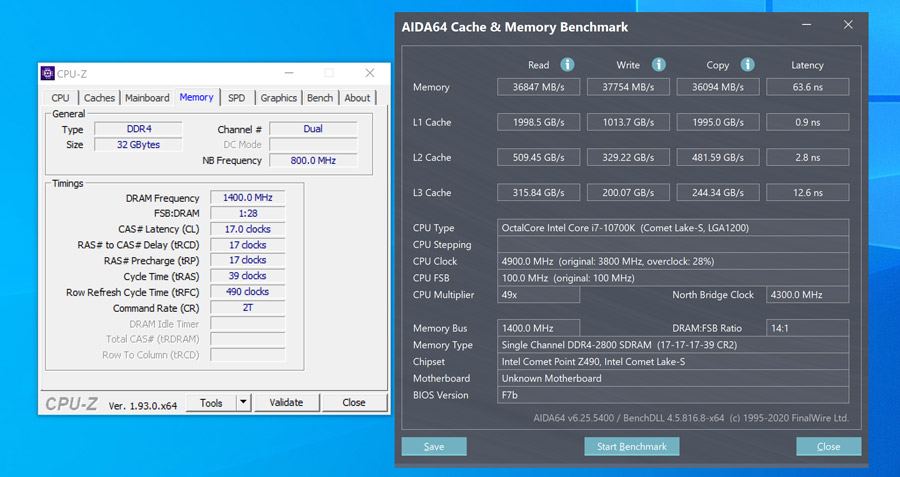Screen dimensions: 900x477
Task: Close CPU-Z via title bar X
Action: click(370, 73)
